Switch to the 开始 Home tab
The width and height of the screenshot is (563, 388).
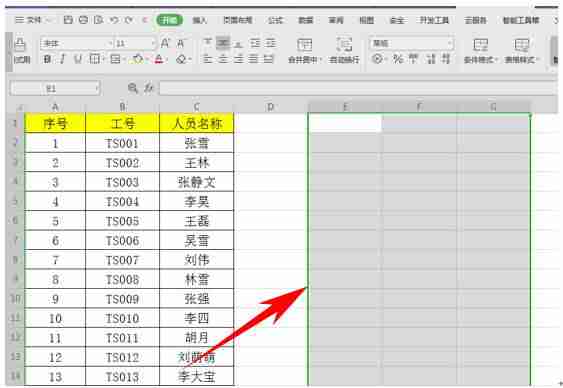(170, 20)
